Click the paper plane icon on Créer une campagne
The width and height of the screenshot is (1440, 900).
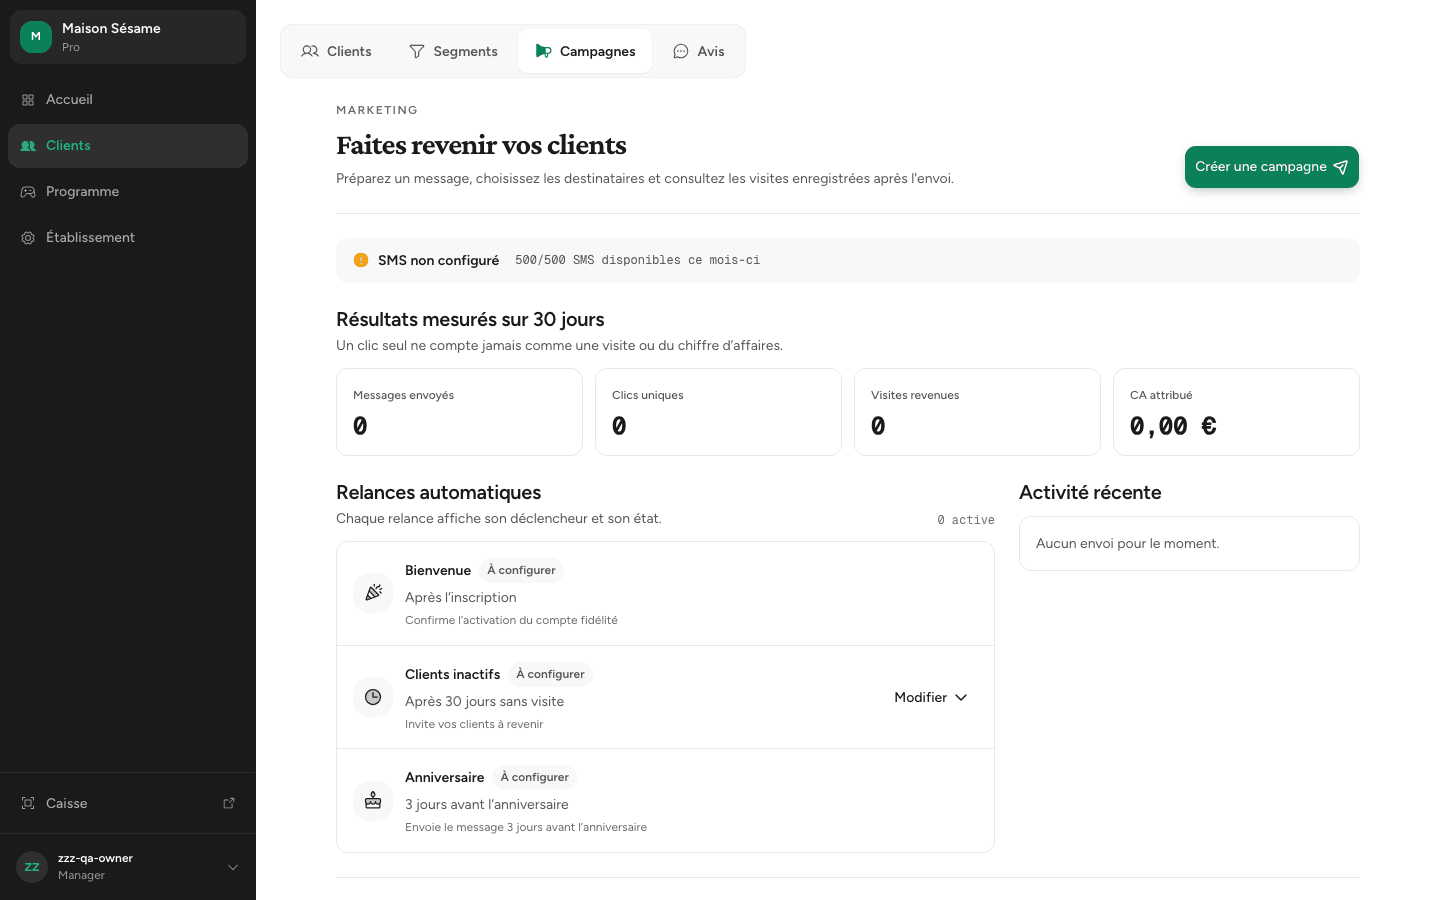[x=1341, y=167]
